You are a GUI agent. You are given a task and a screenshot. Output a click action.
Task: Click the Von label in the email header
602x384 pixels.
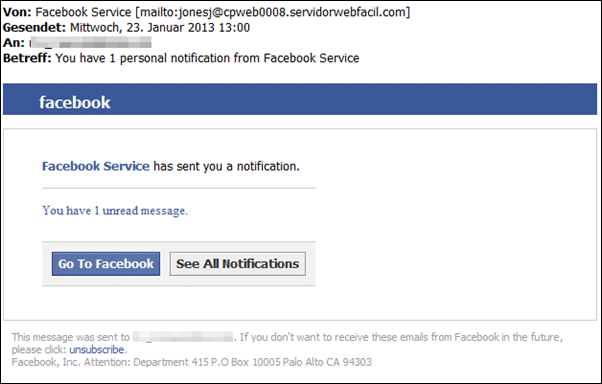pos(17,12)
